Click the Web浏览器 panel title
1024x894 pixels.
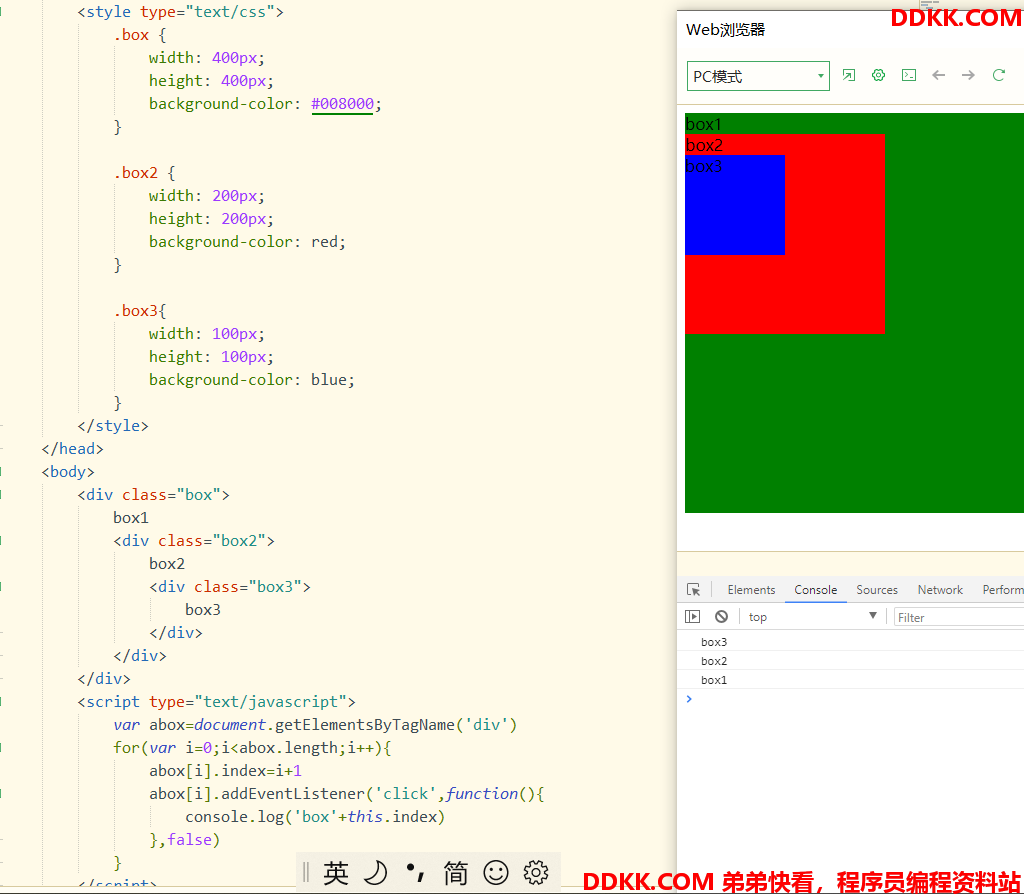pos(725,29)
